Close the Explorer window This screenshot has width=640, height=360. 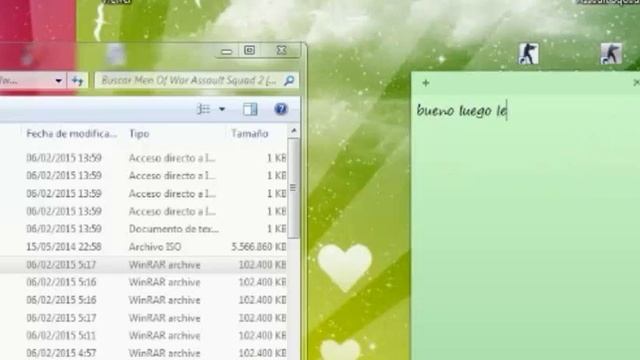coord(282,51)
